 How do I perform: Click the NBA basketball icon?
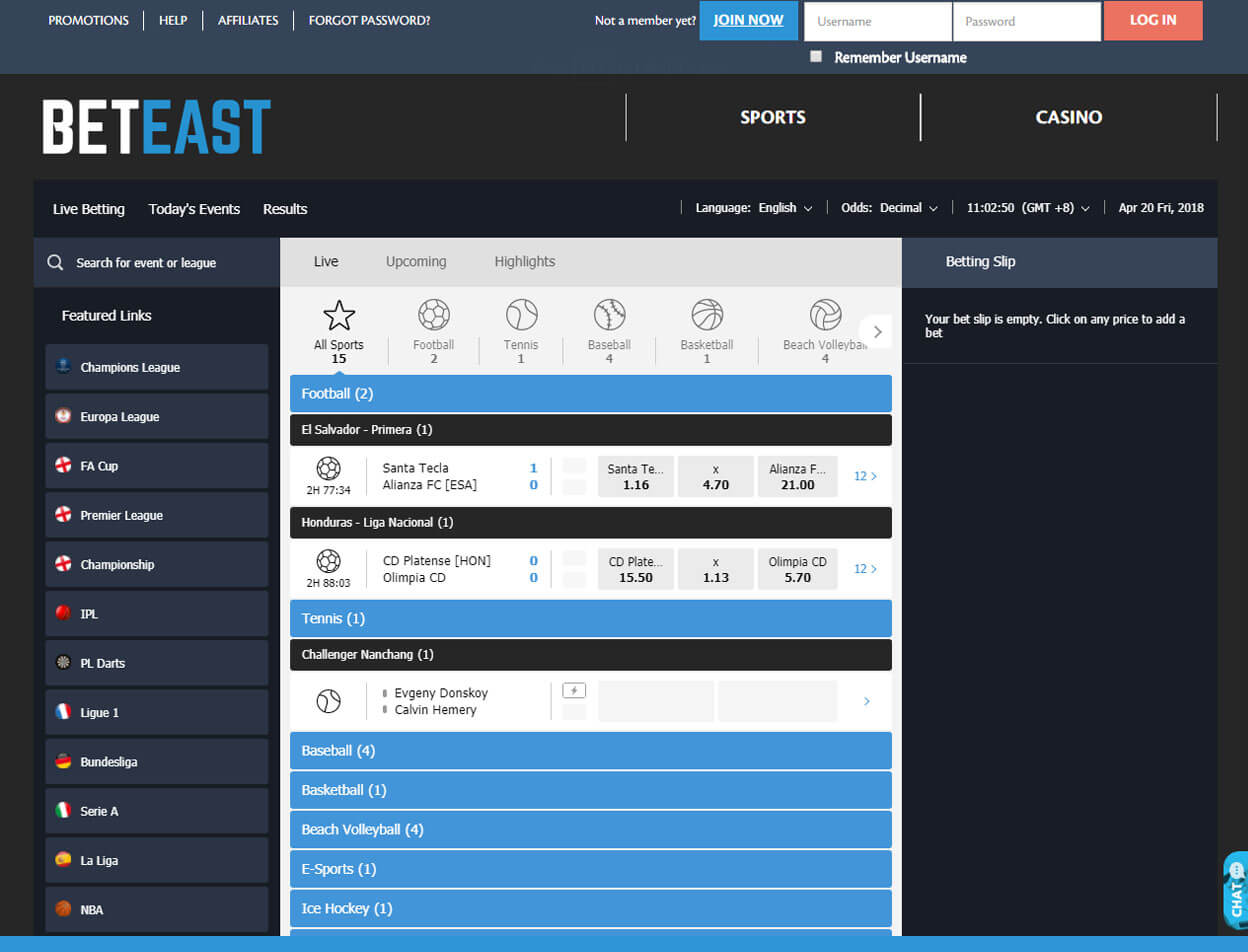(63, 909)
